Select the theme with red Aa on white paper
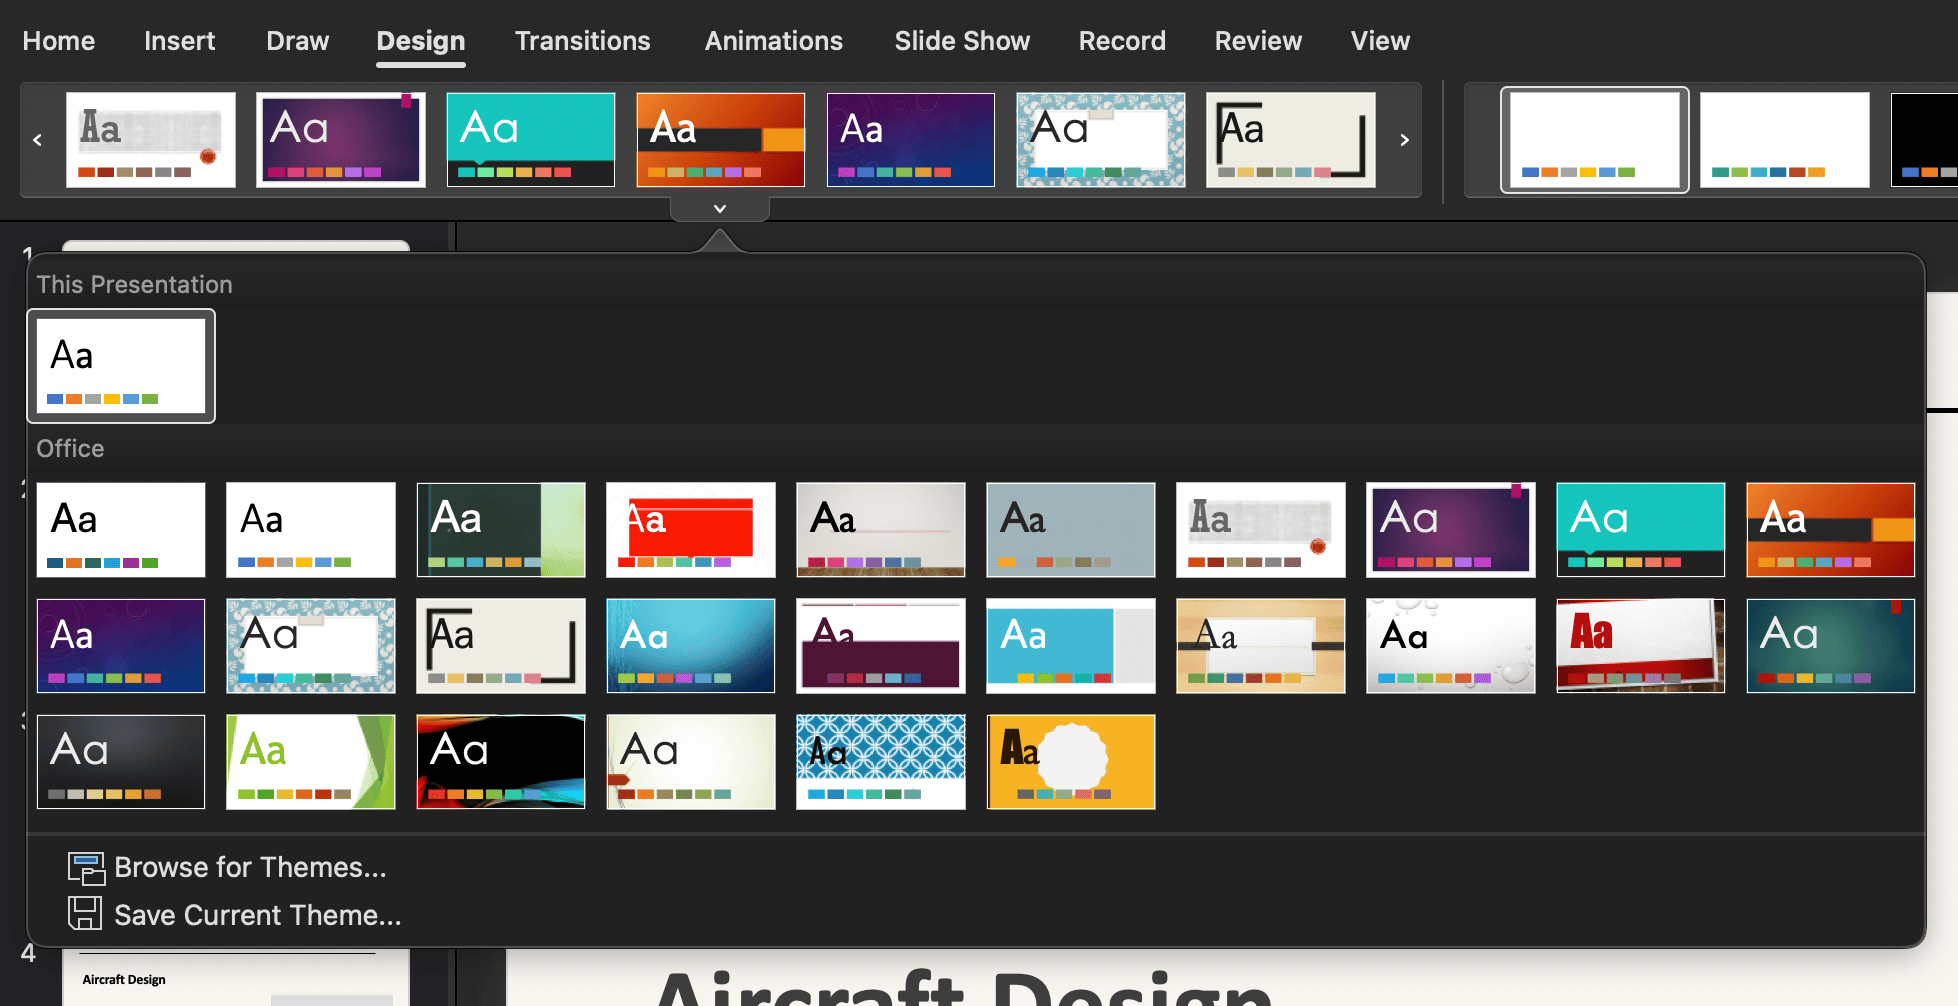This screenshot has width=1958, height=1006. click(1641, 646)
